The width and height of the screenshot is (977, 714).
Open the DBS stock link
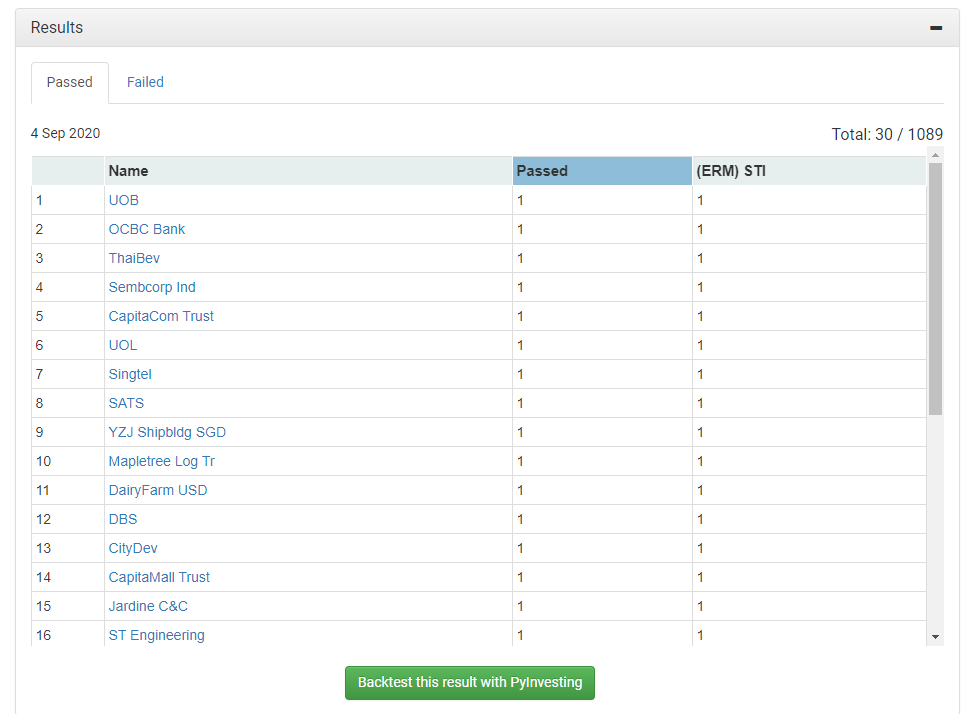pos(123,519)
